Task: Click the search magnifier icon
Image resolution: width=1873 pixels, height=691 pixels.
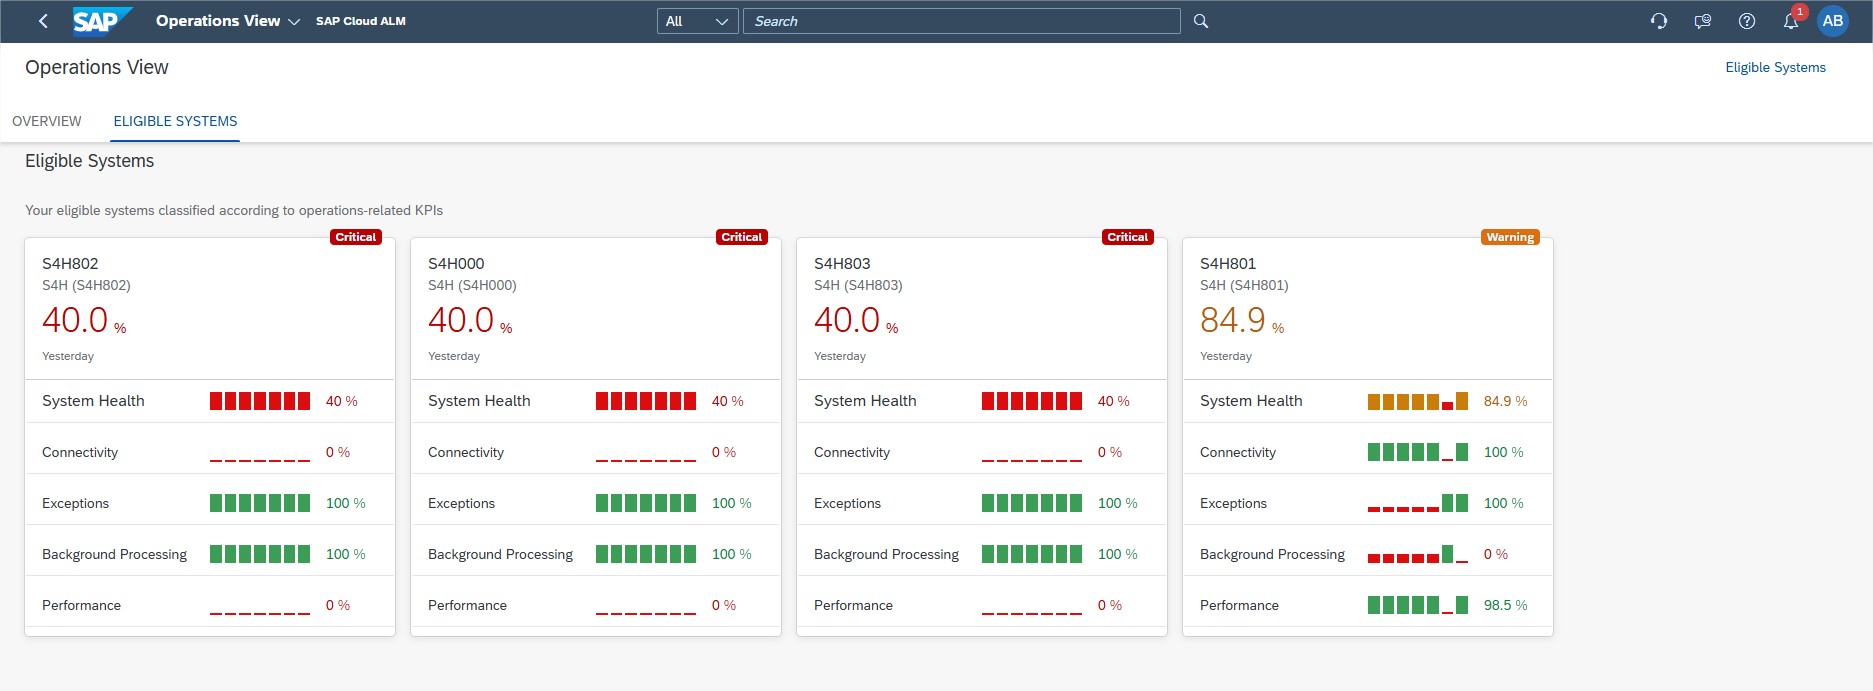Action: click(1201, 21)
